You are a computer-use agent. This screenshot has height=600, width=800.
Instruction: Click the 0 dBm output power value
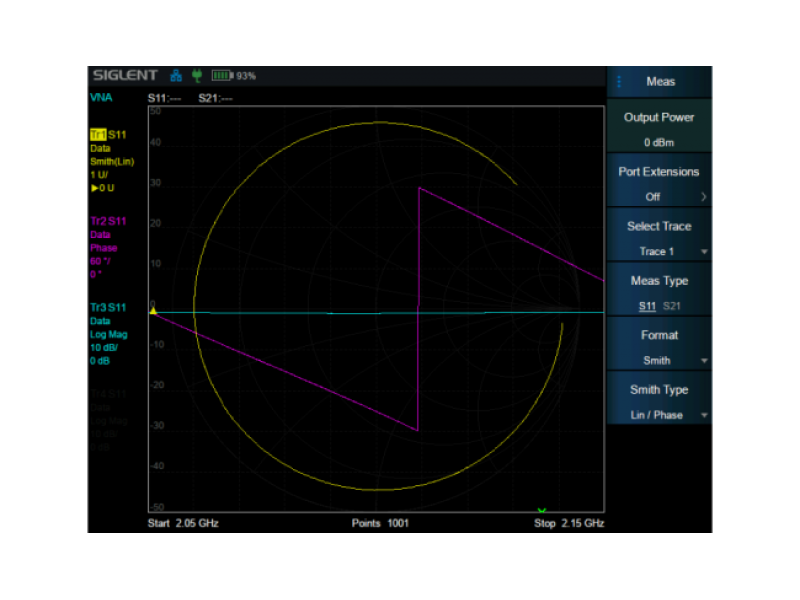[659, 142]
